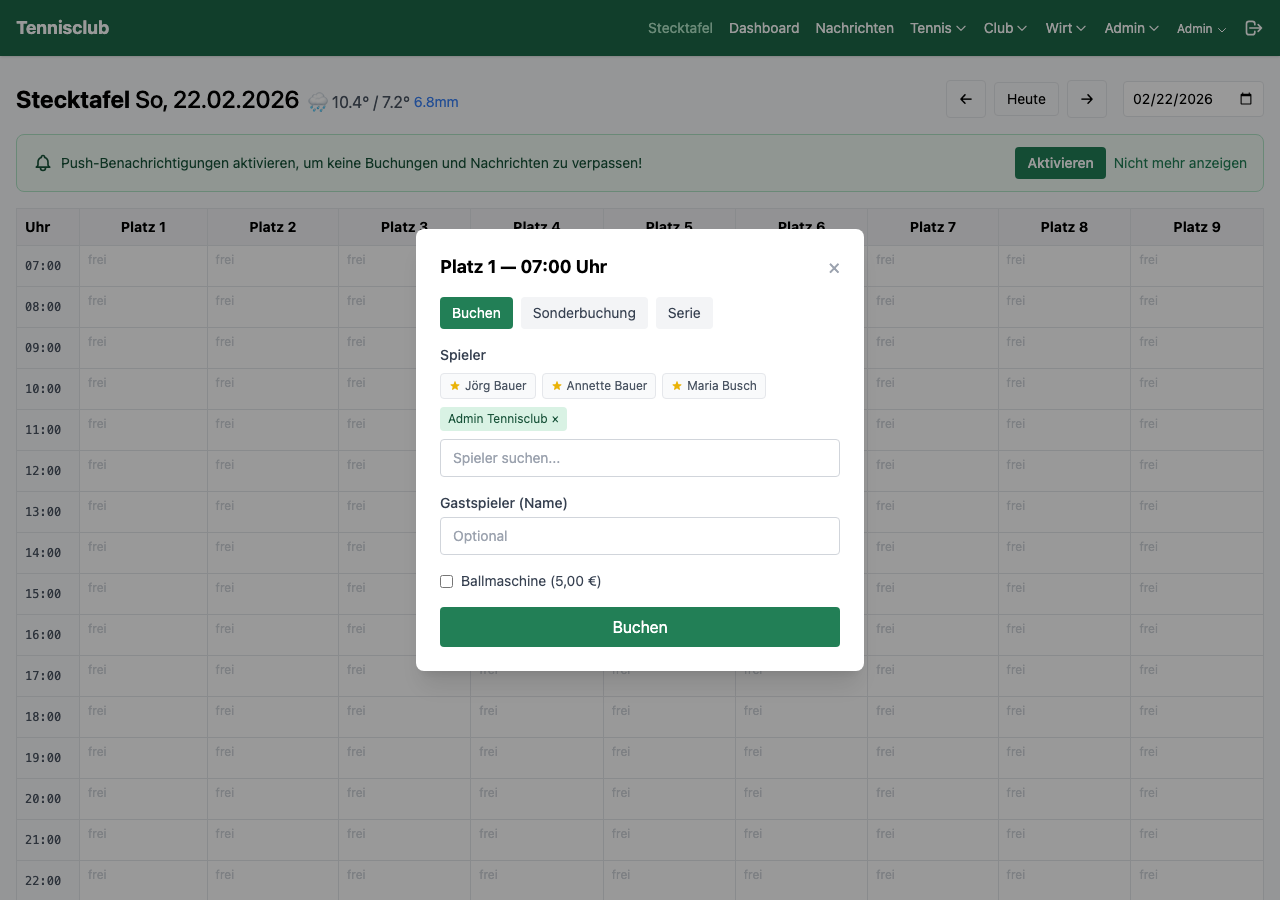This screenshot has width=1280, height=900.
Task: Go to previous day arrow
Action: click(x=966, y=99)
